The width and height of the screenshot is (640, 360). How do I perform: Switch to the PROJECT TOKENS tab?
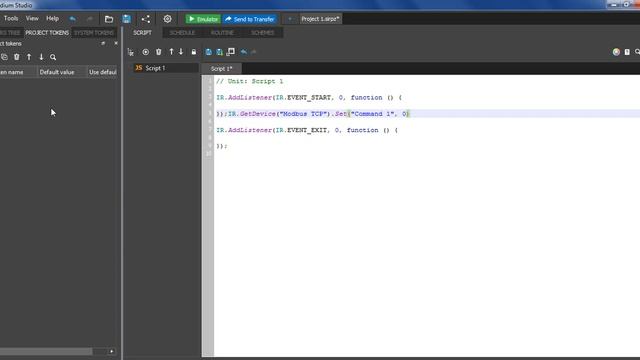(x=47, y=33)
